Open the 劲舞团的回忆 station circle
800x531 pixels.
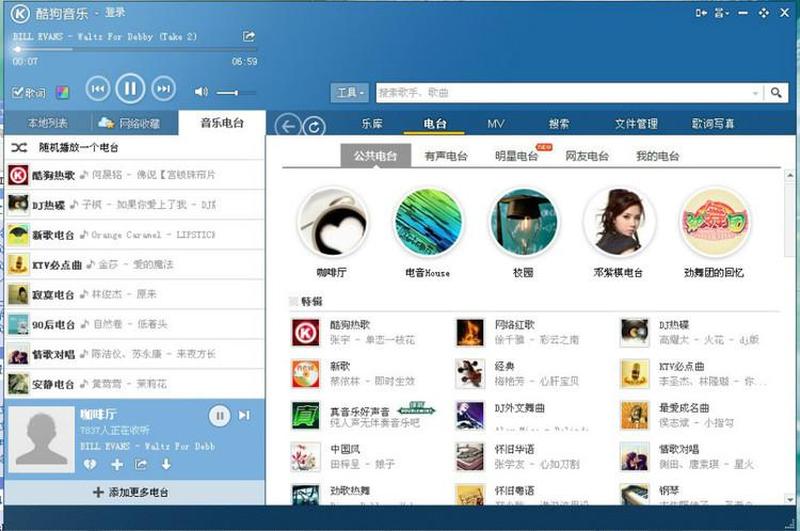[714, 221]
